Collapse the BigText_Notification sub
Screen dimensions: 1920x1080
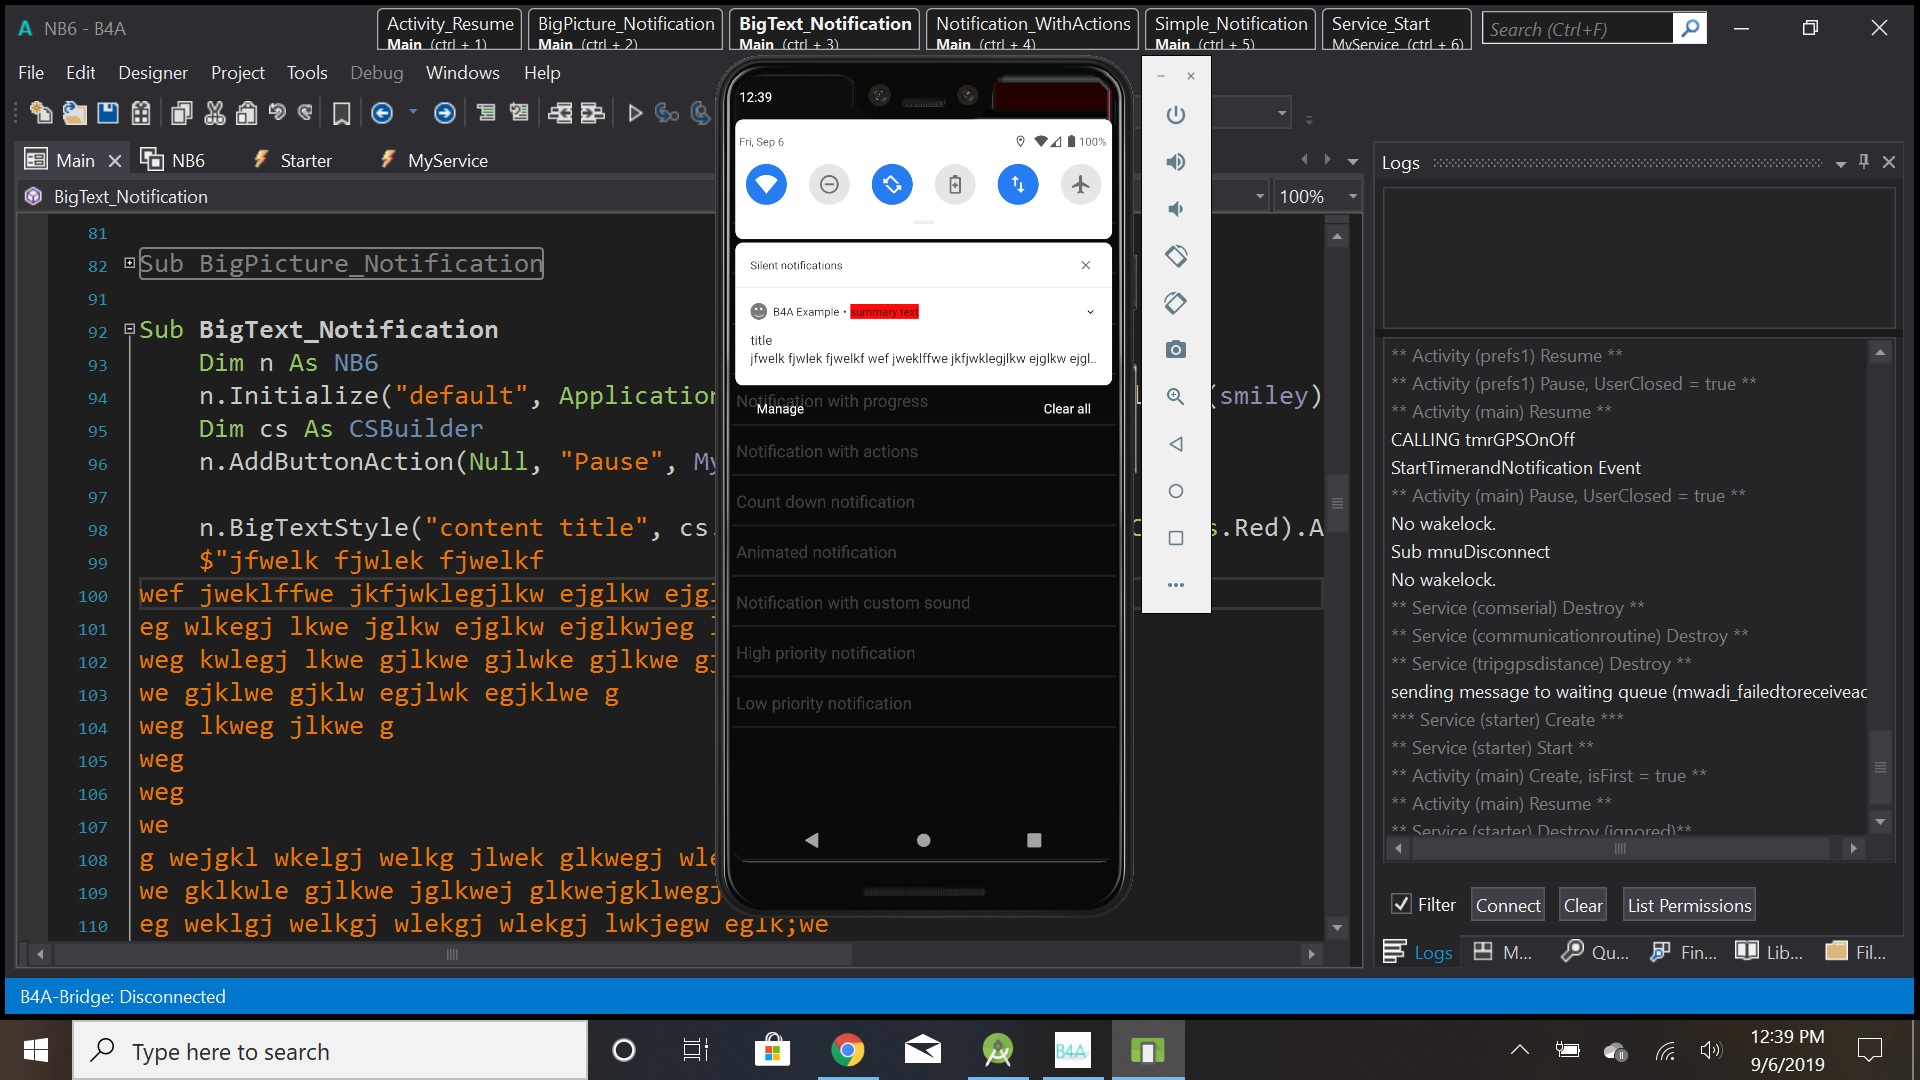pos(129,329)
